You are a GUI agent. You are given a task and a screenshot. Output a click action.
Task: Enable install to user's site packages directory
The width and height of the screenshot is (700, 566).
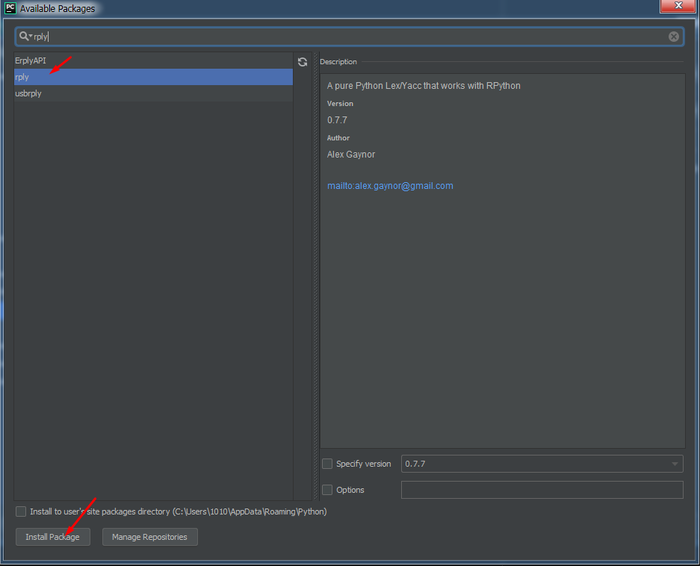pos(21,512)
